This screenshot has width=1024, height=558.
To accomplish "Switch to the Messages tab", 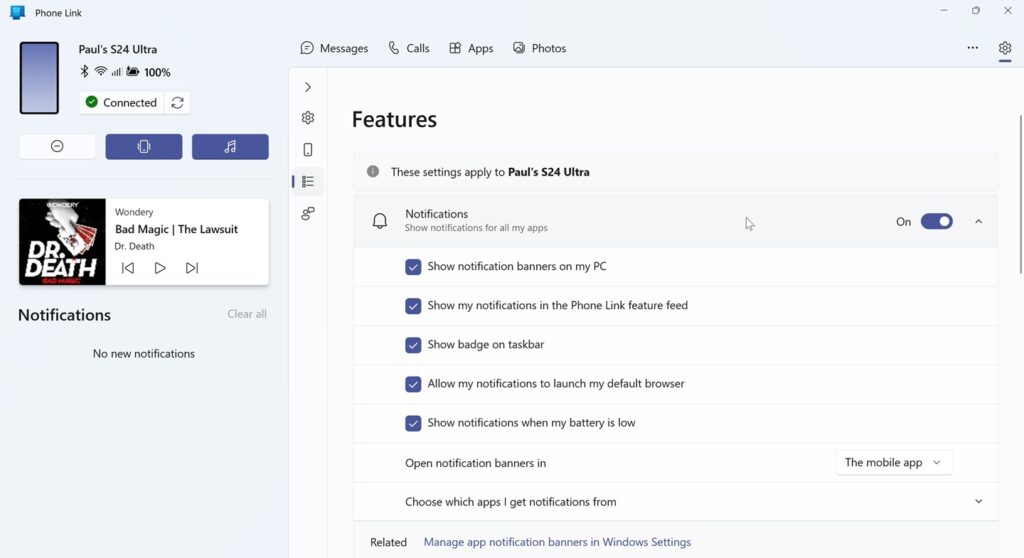I will (334, 48).
